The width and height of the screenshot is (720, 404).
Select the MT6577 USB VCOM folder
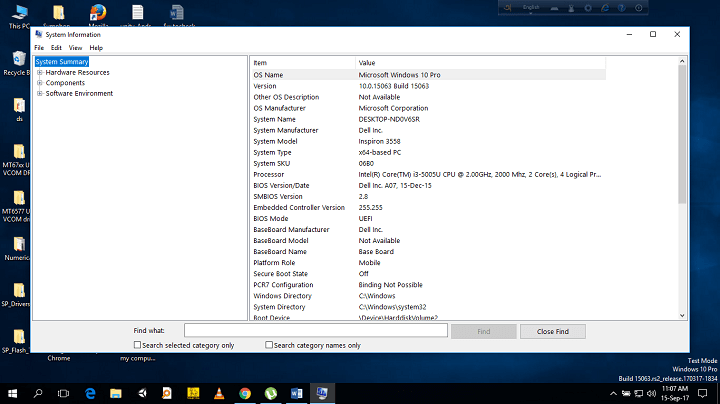coord(17,207)
